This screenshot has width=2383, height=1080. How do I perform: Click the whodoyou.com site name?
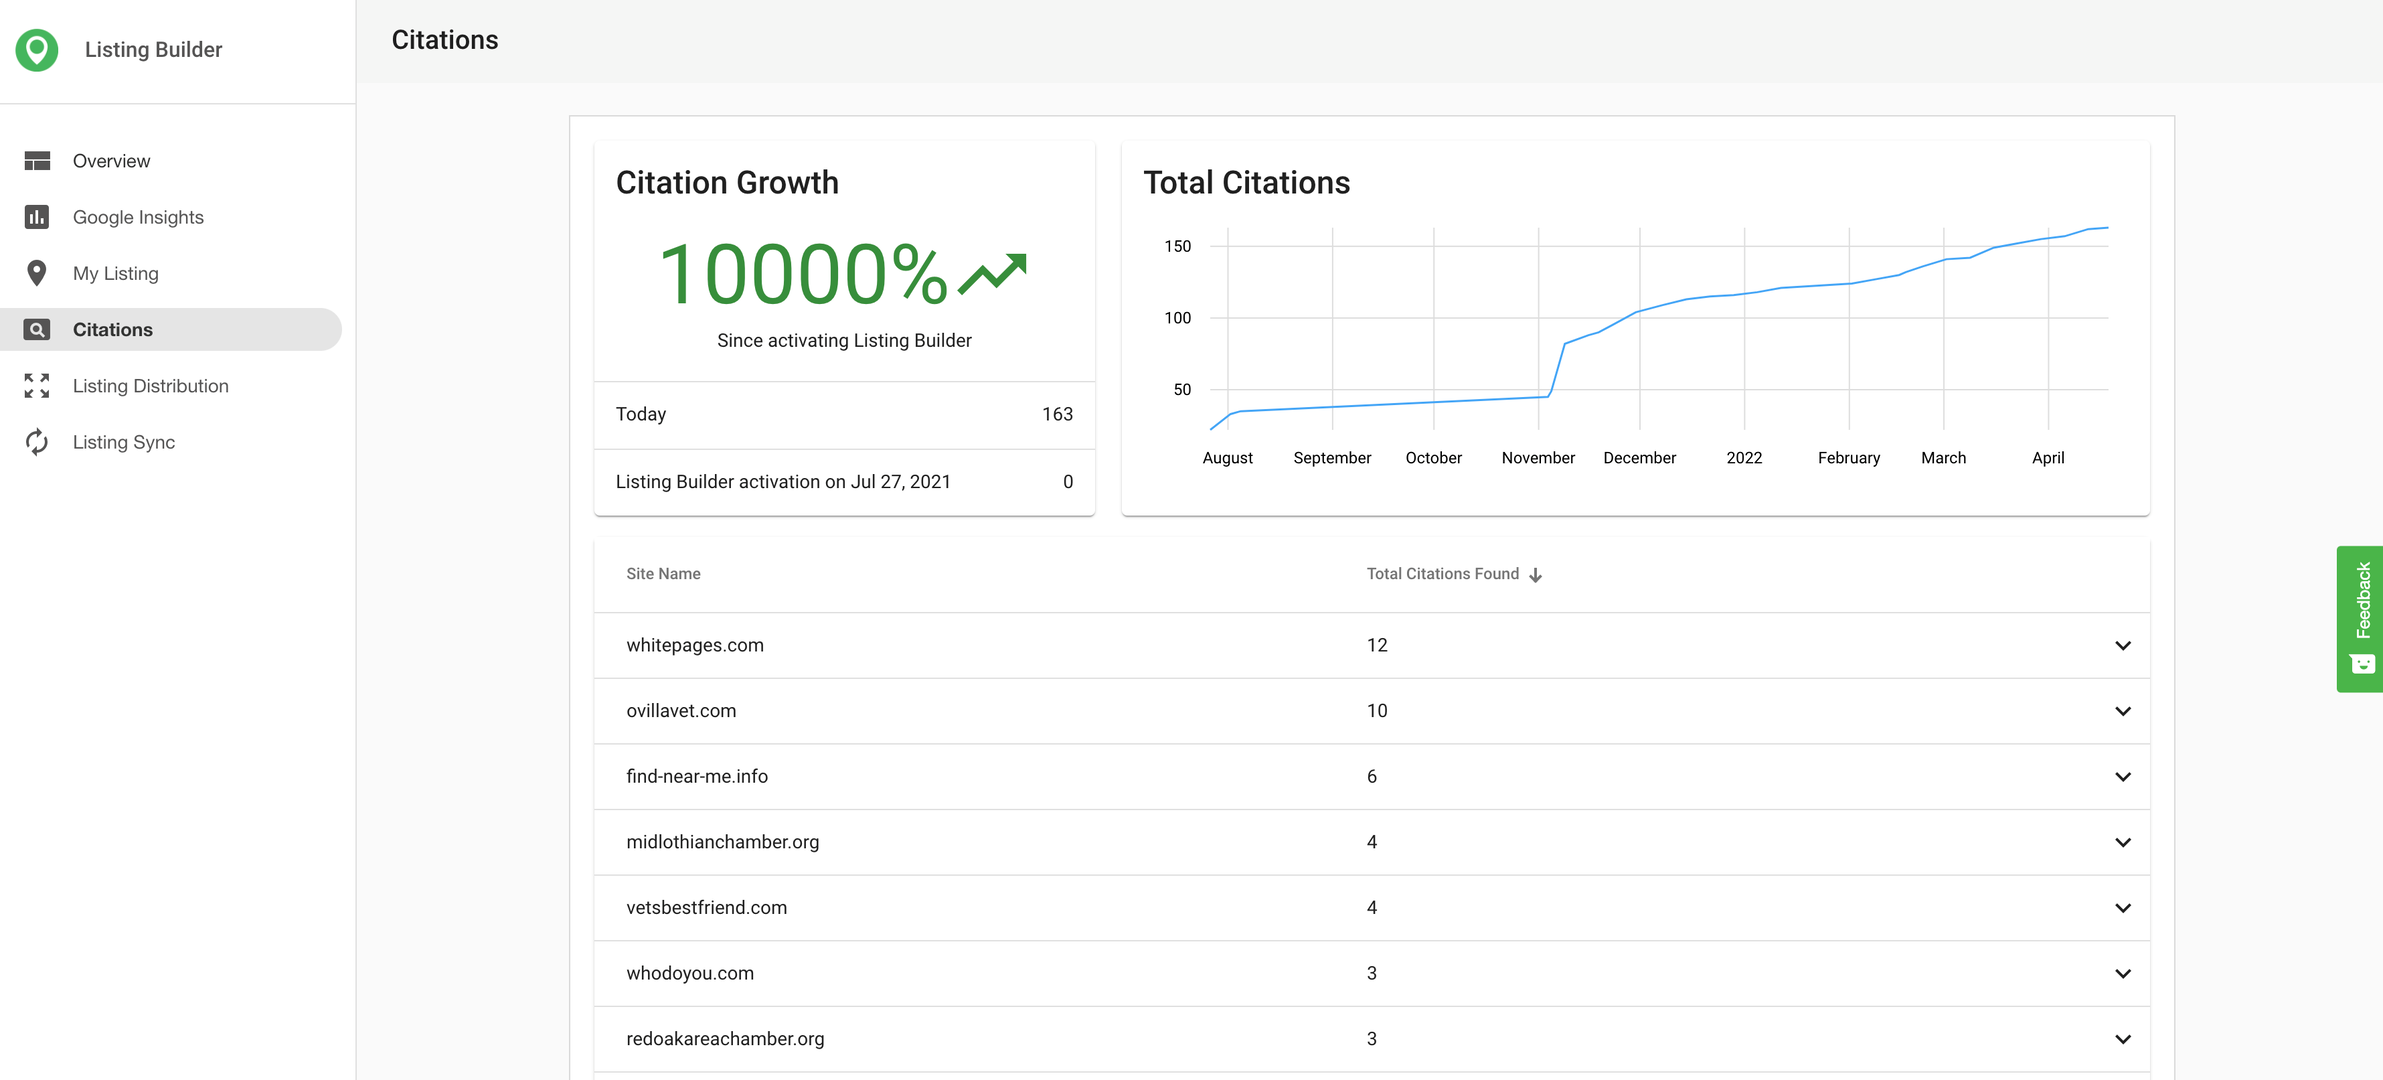point(690,973)
